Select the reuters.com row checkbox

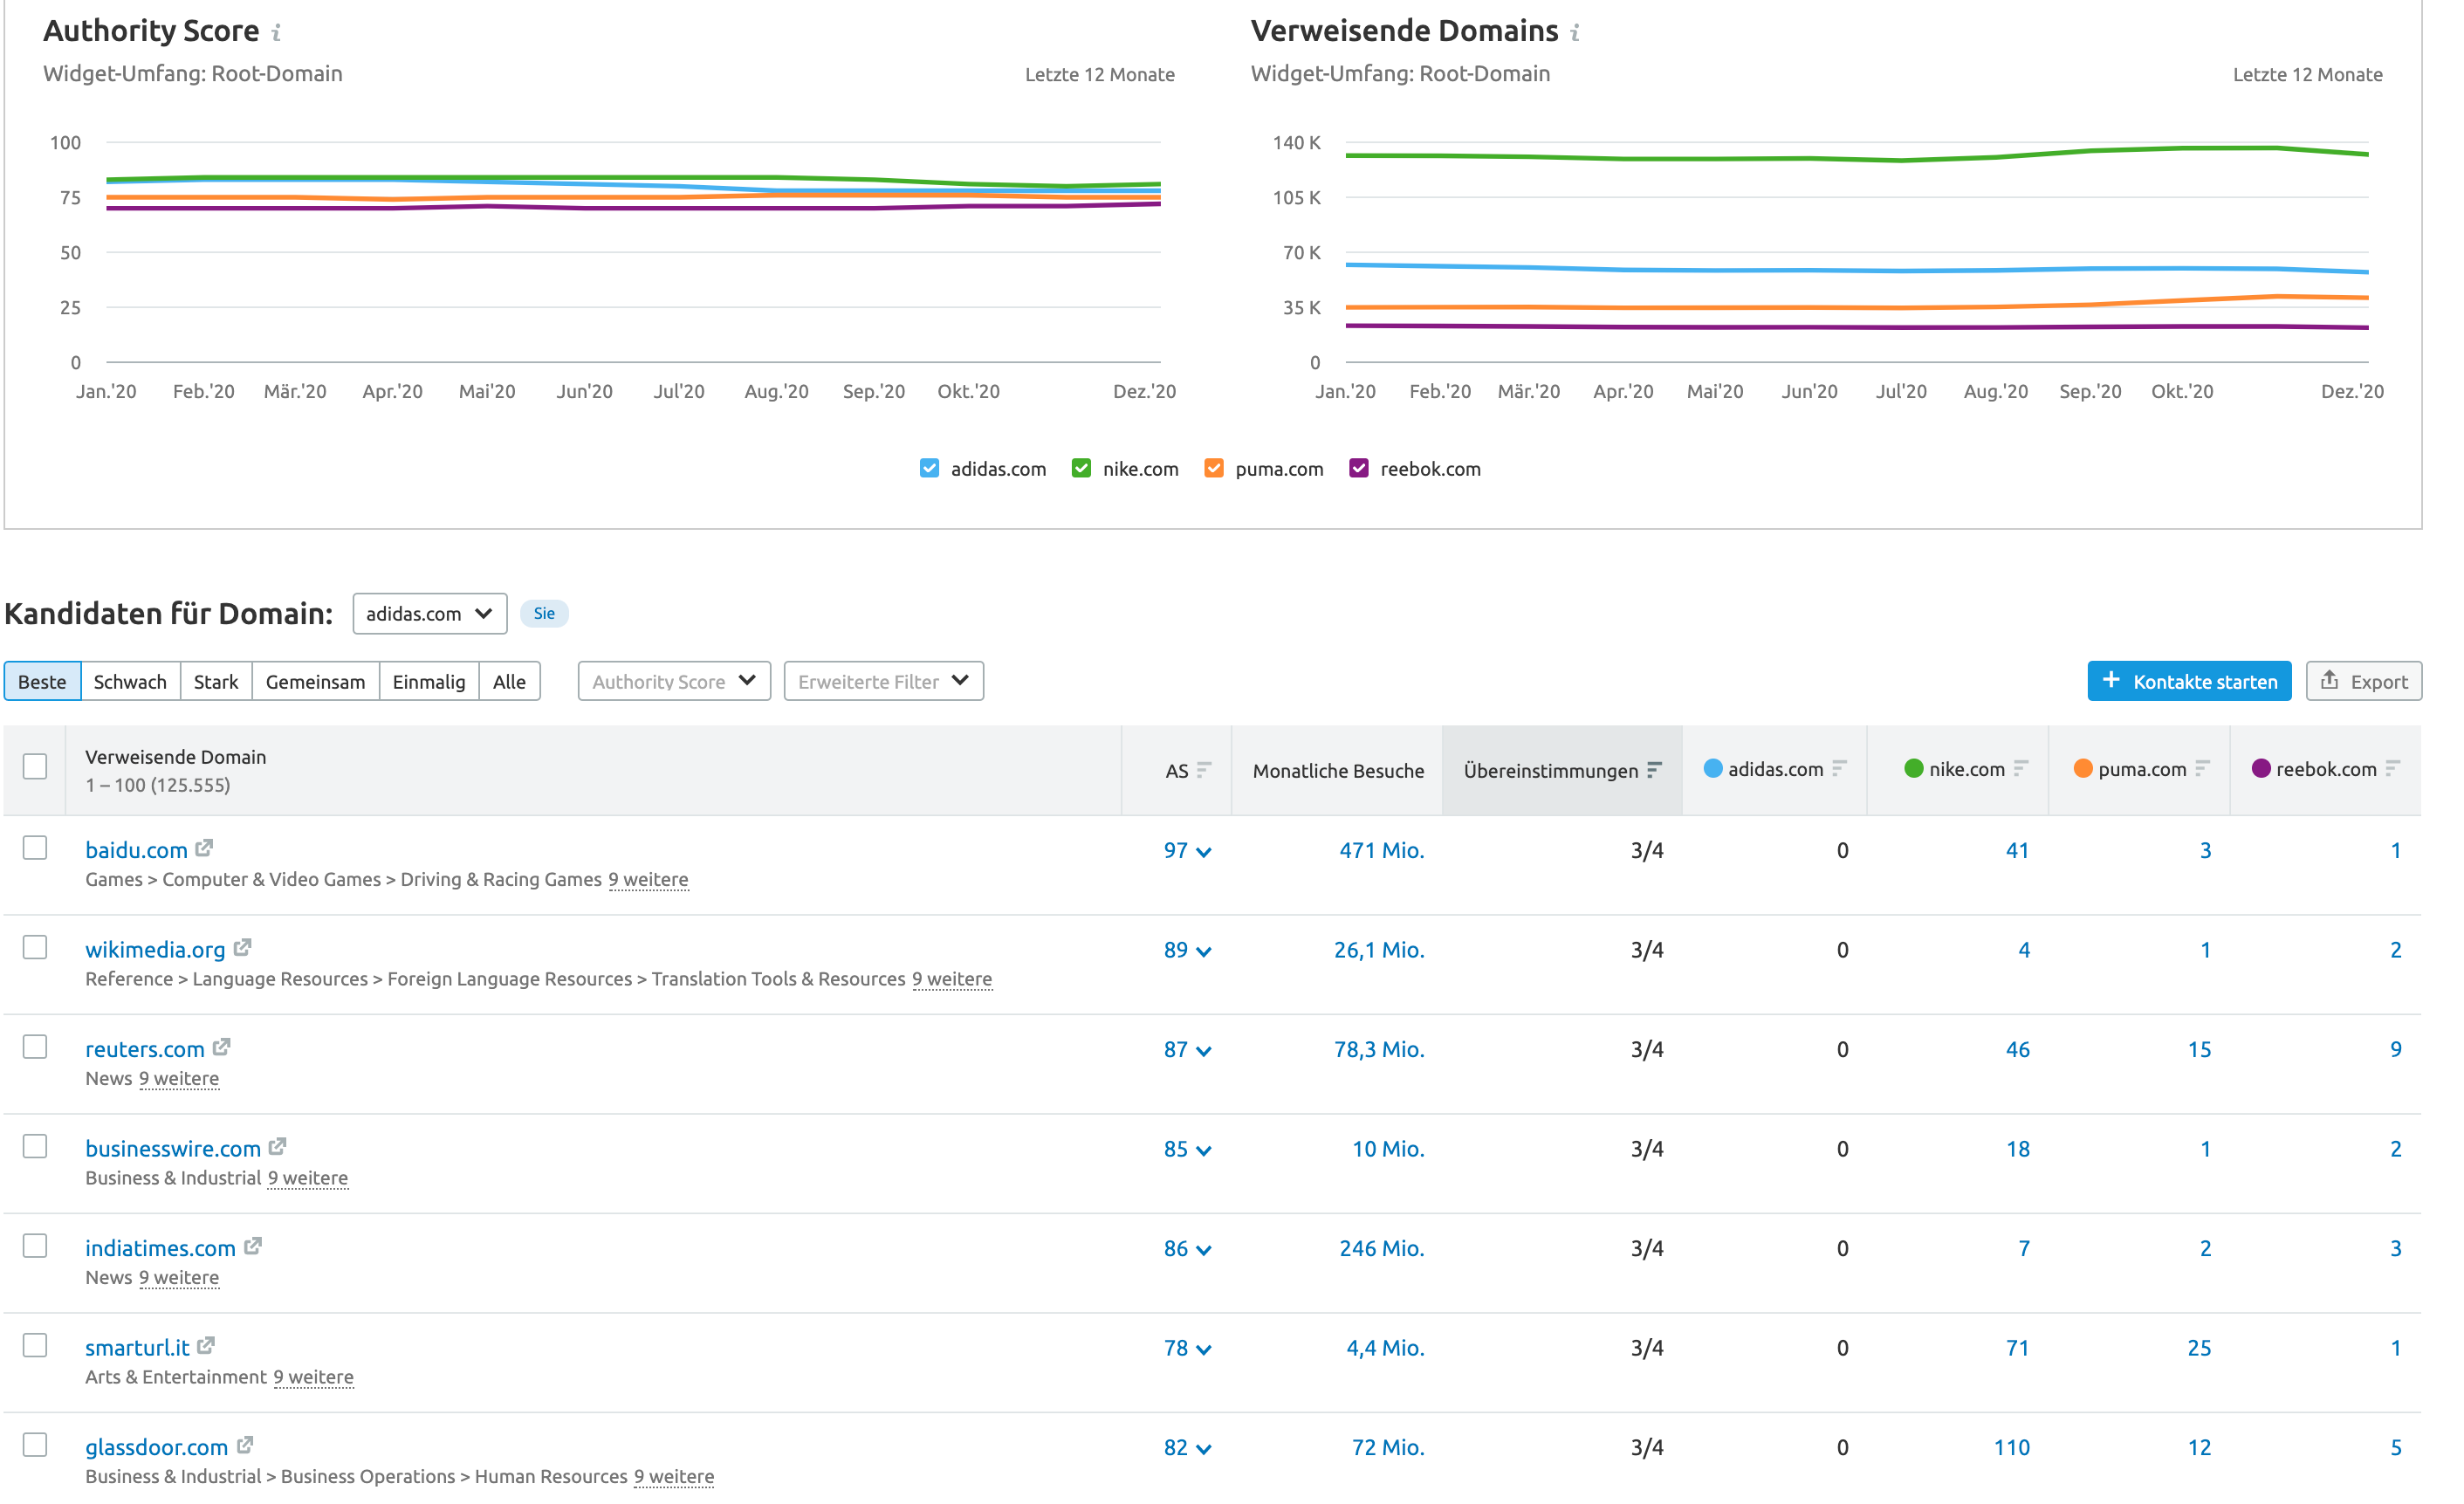[x=35, y=1047]
